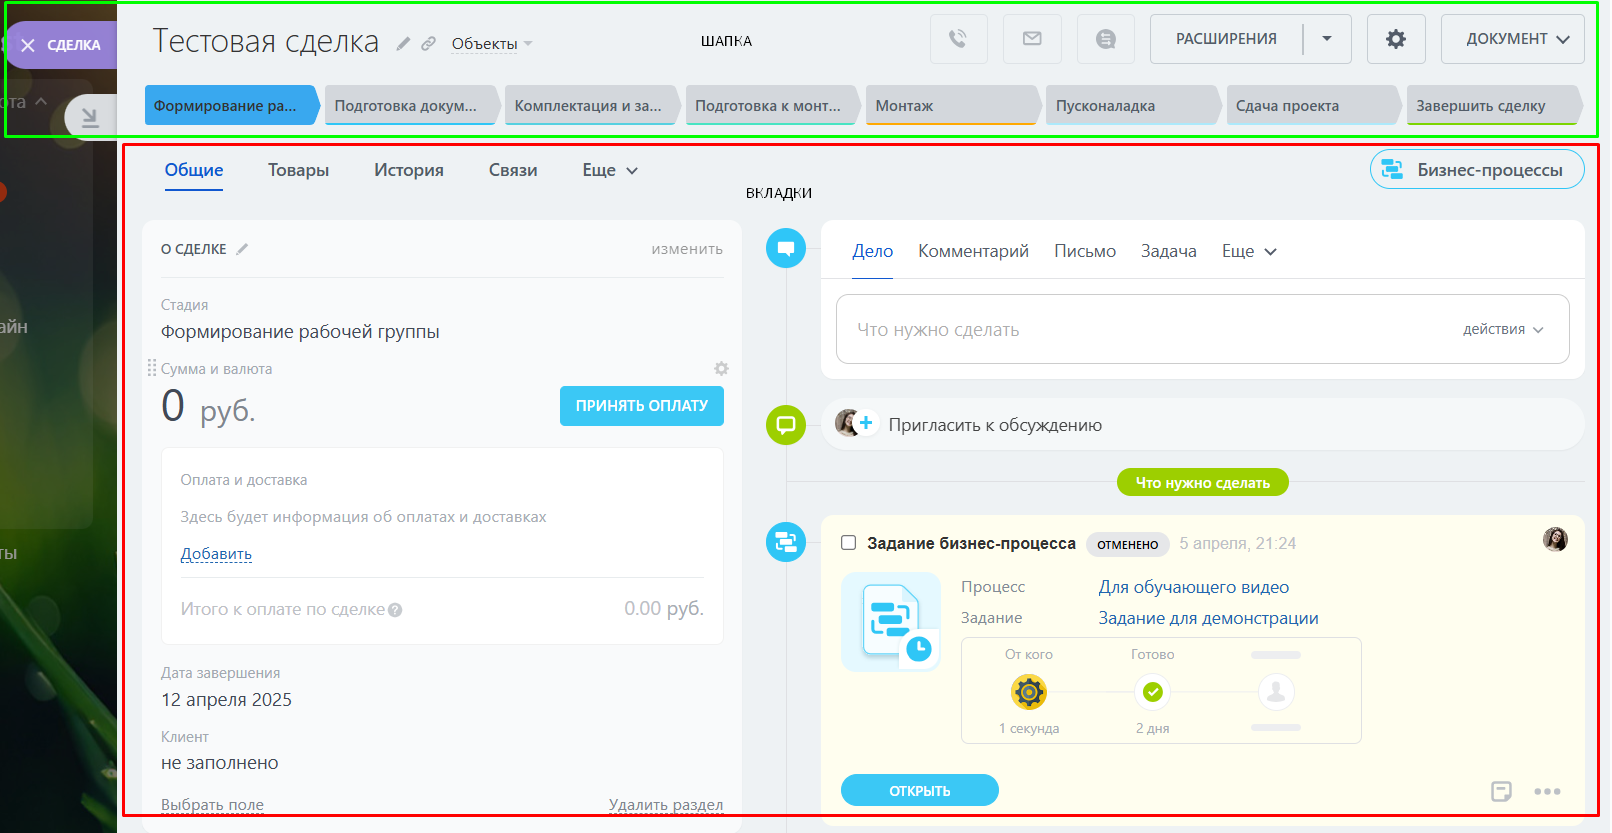Open the chat bubble icon in header

coord(1105,39)
